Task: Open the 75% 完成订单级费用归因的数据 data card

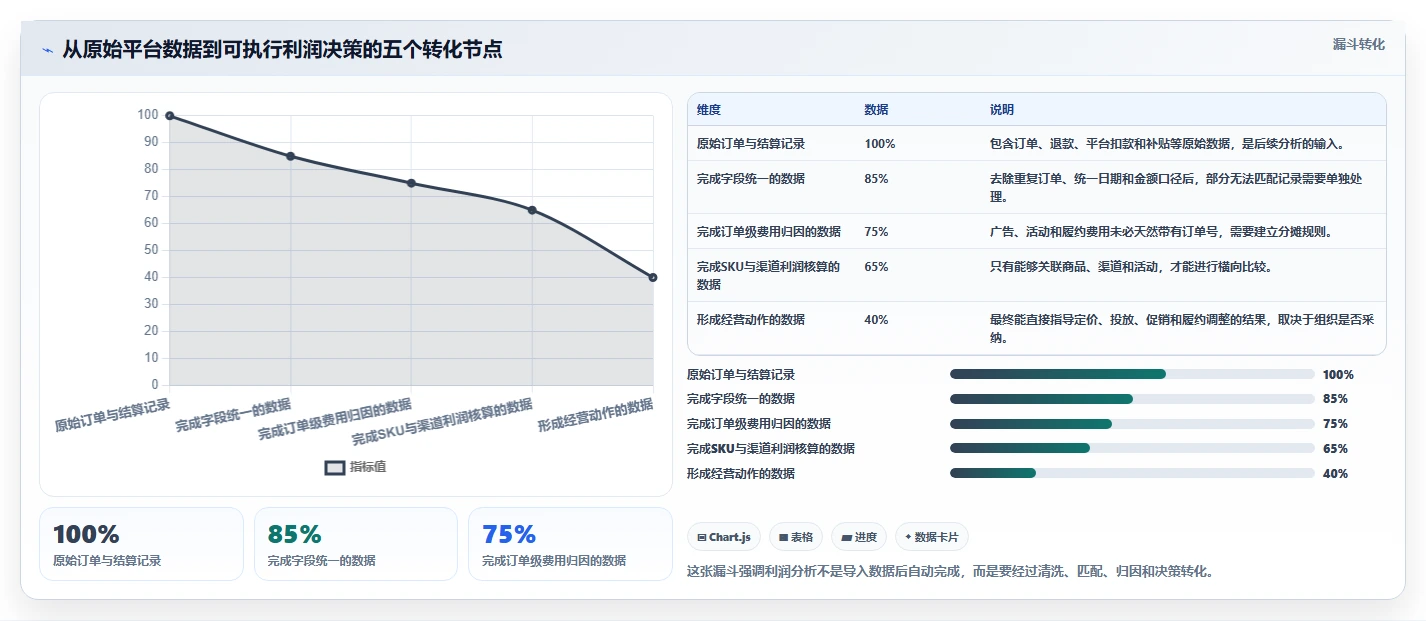Action: click(570, 544)
